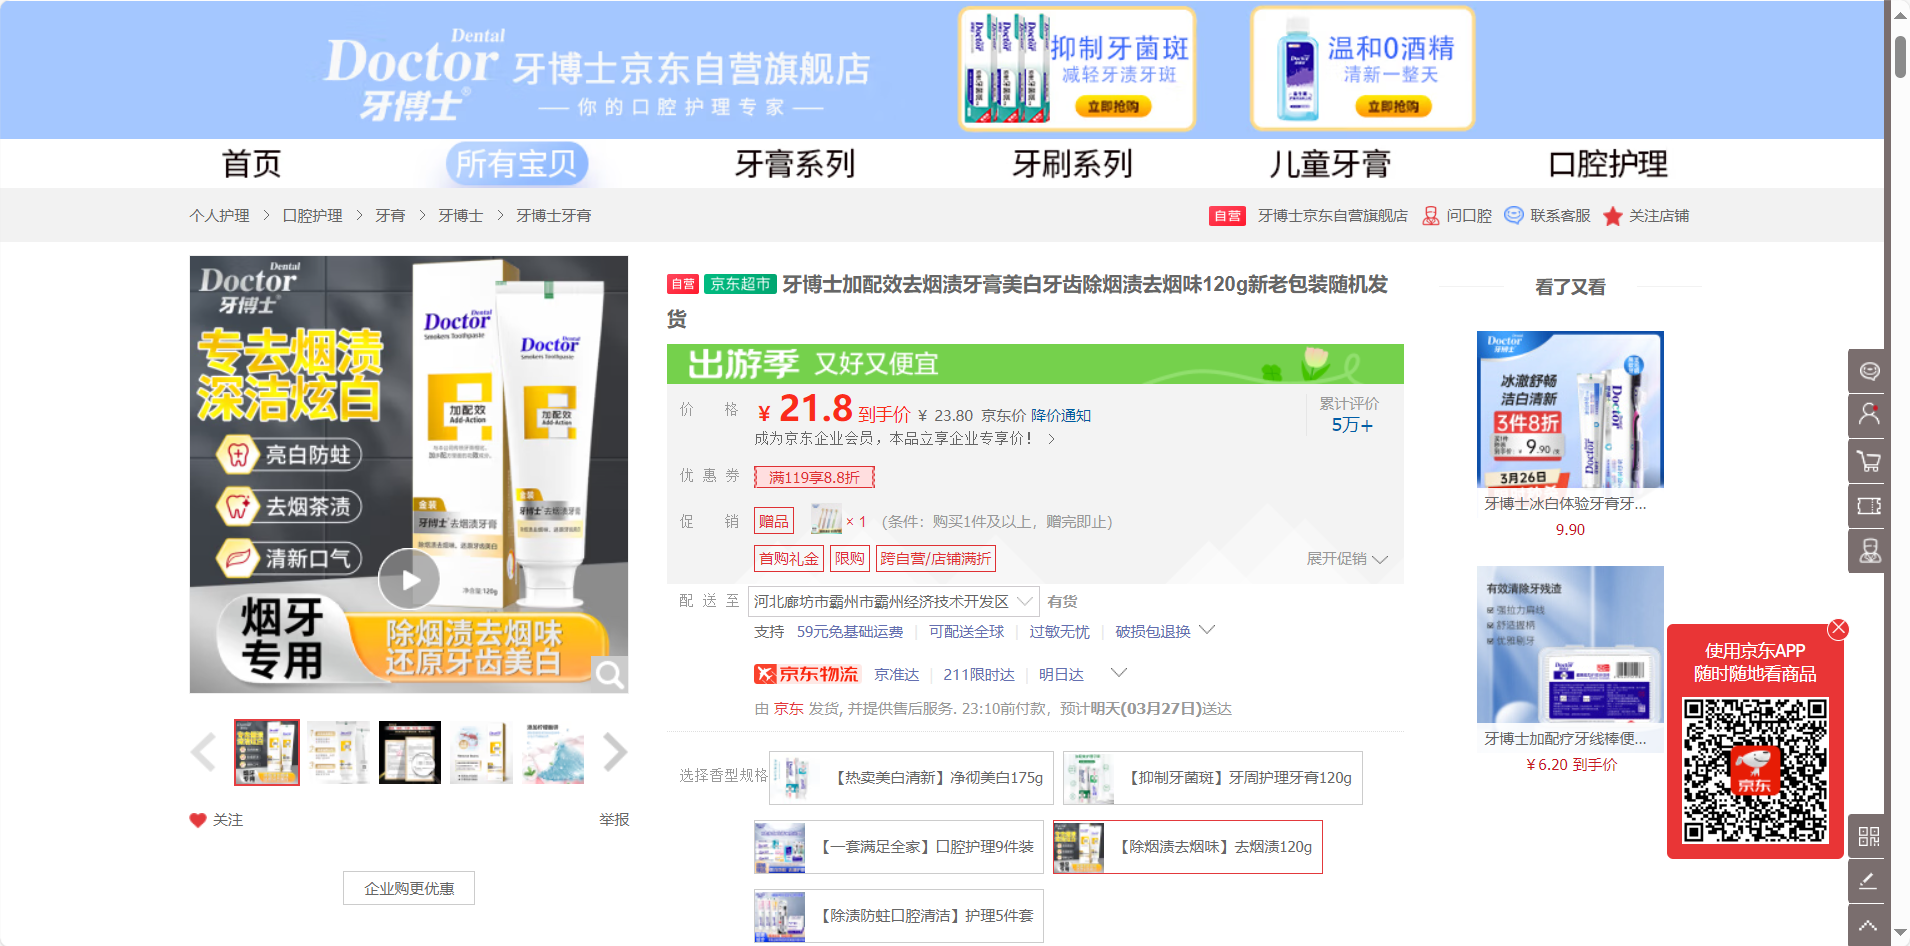Click the QR code sidebar icon

[1867, 836]
